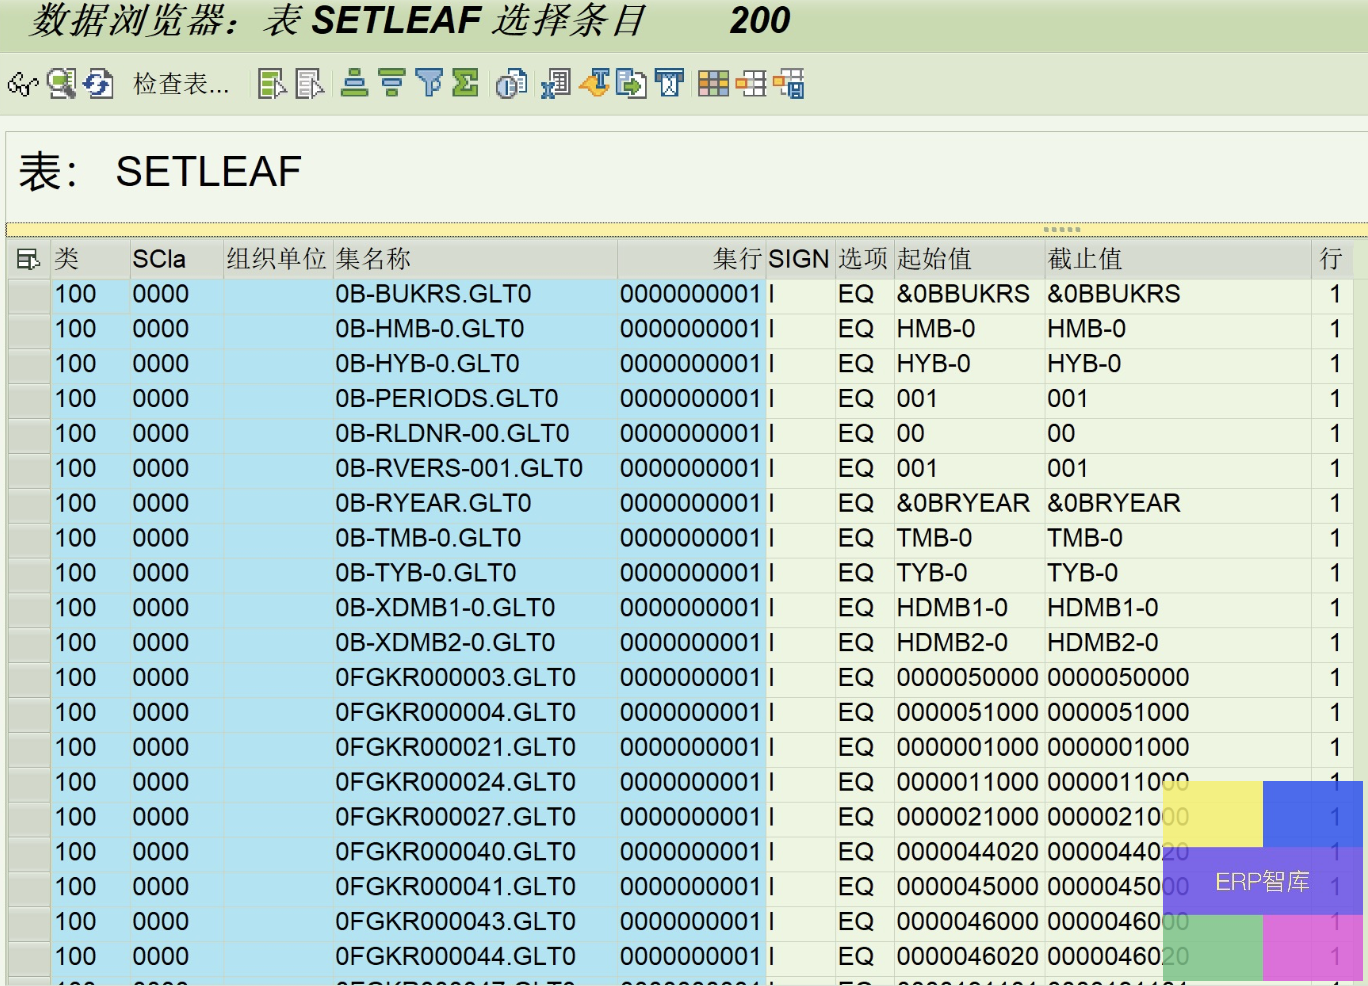Click the 集名称 column header
Screen dimensions: 1368x986
pos(373,260)
